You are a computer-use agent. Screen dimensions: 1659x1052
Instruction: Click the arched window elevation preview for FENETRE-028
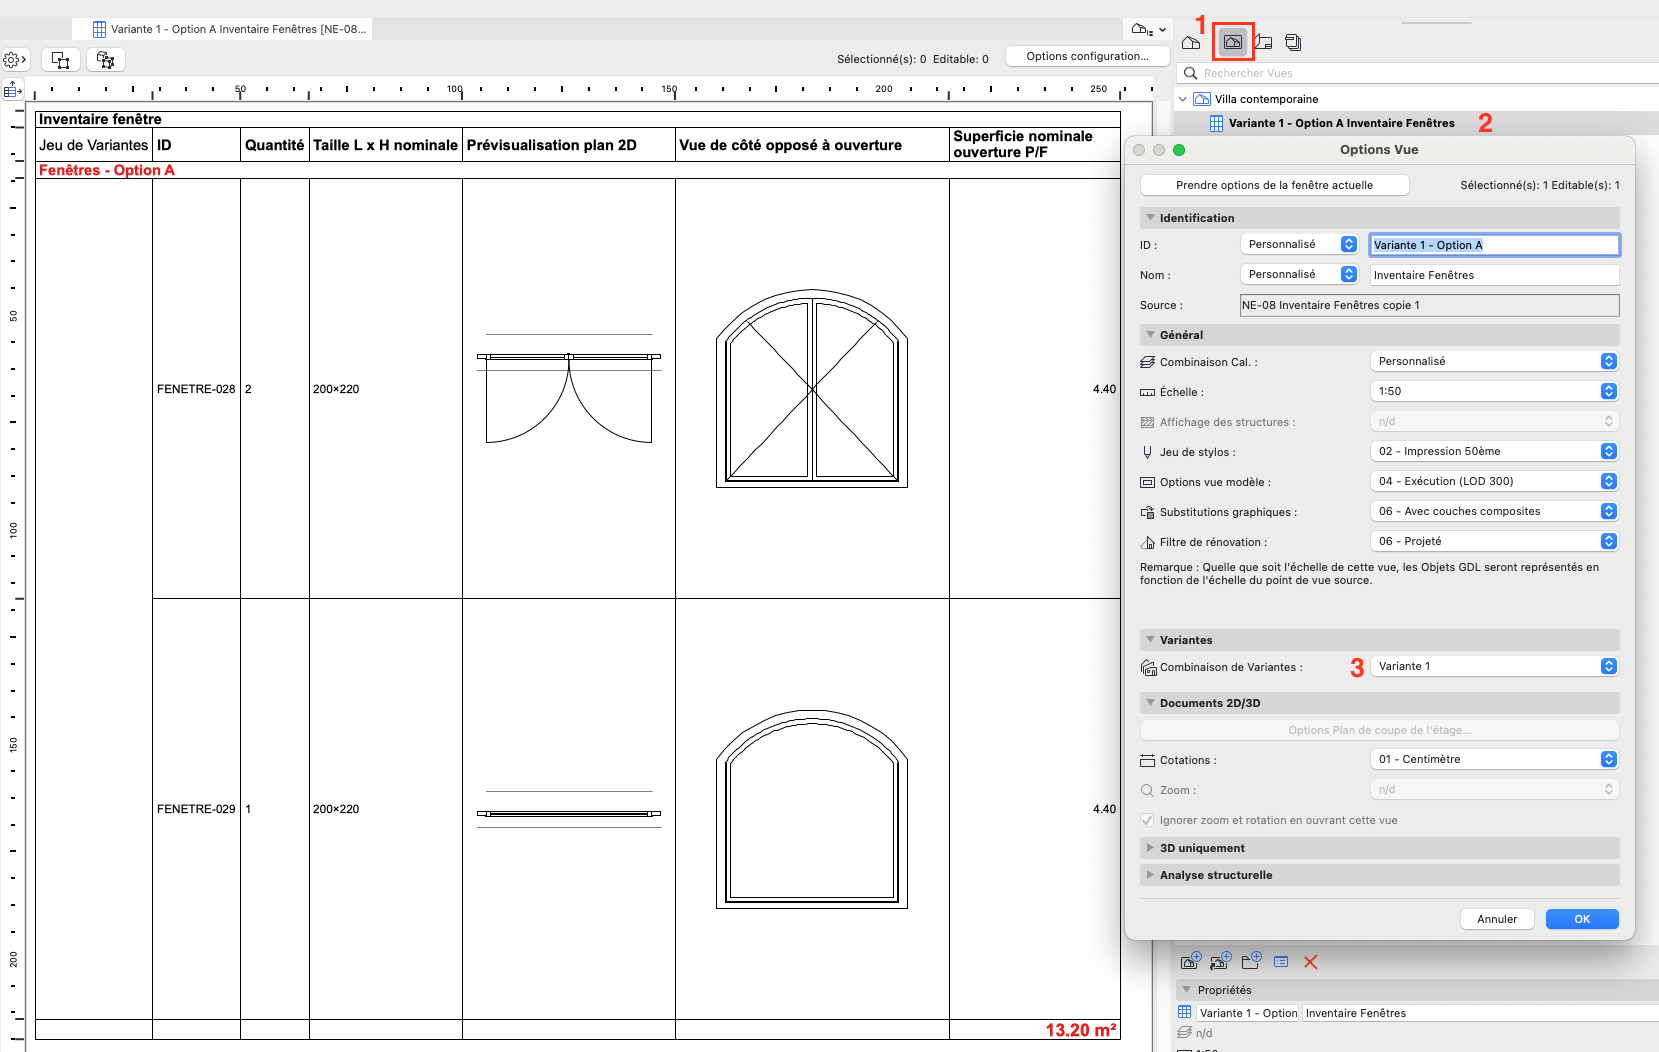pos(812,389)
